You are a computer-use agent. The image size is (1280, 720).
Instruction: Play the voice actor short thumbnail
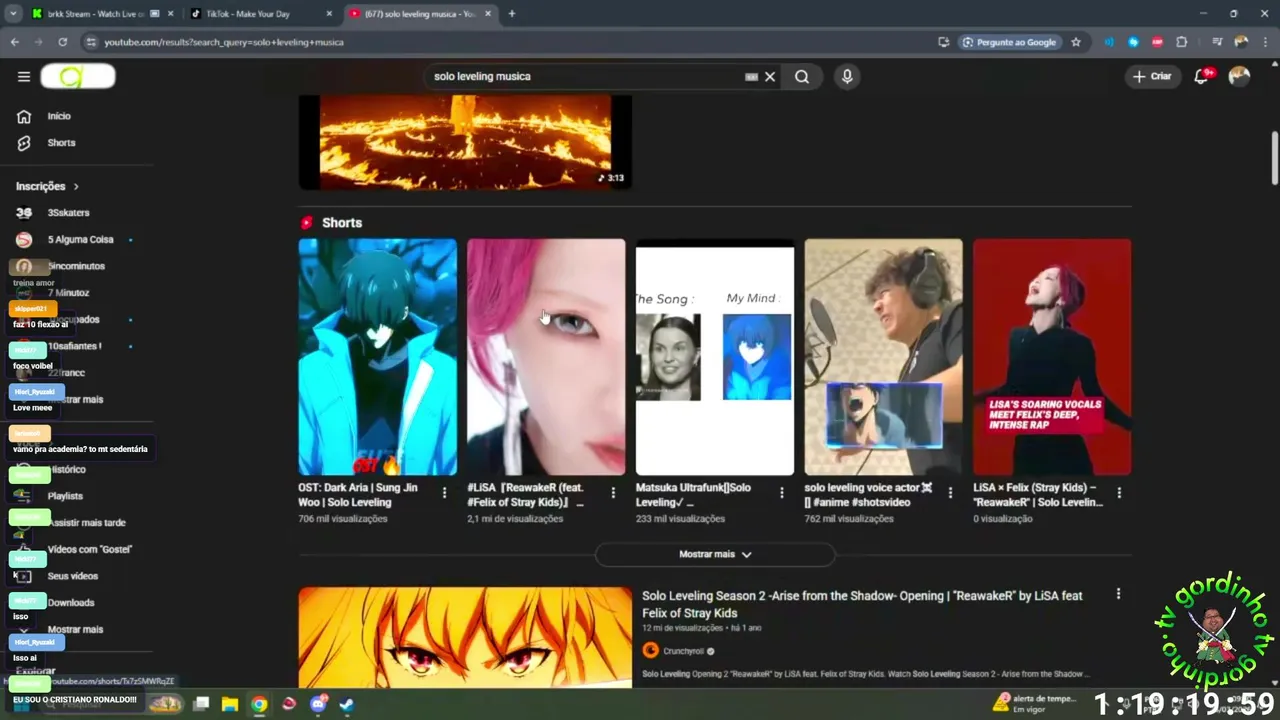(884, 357)
